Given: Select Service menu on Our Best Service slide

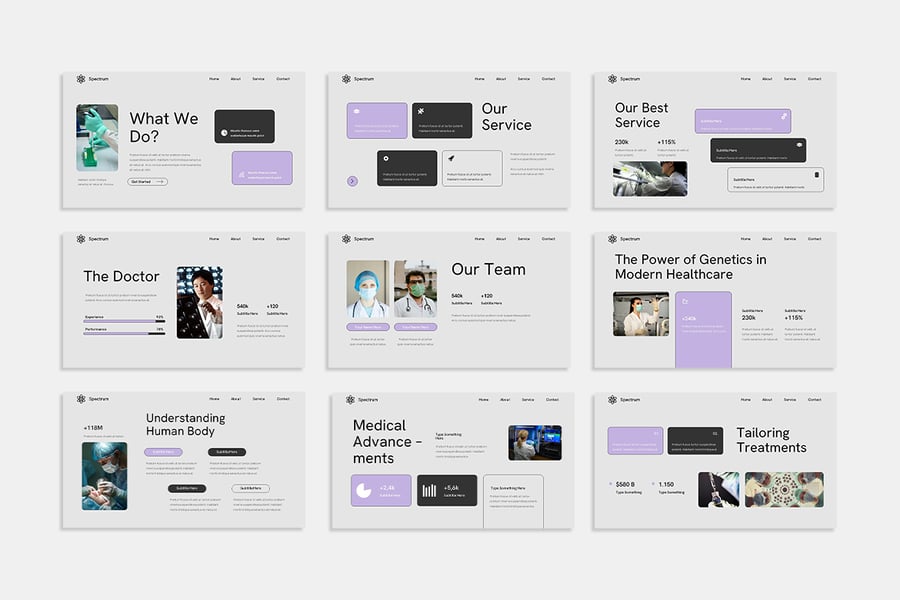Looking at the screenshot, I should (789, 78).
